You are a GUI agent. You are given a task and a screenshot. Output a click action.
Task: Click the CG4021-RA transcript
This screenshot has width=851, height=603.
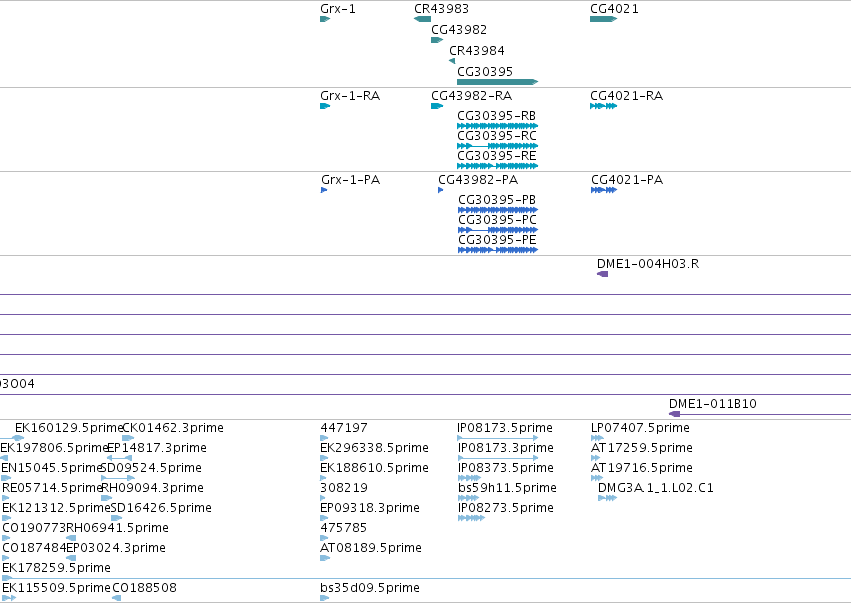click(x=604, y=106)
